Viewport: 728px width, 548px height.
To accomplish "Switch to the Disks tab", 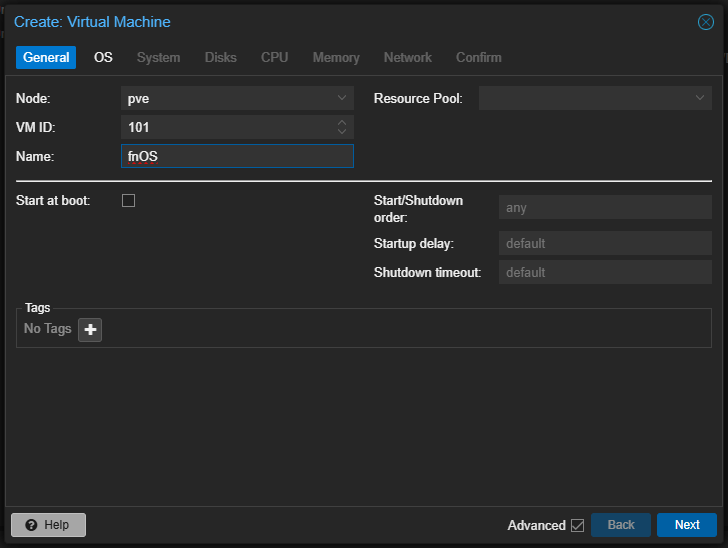I will click(x=221, y=58).
